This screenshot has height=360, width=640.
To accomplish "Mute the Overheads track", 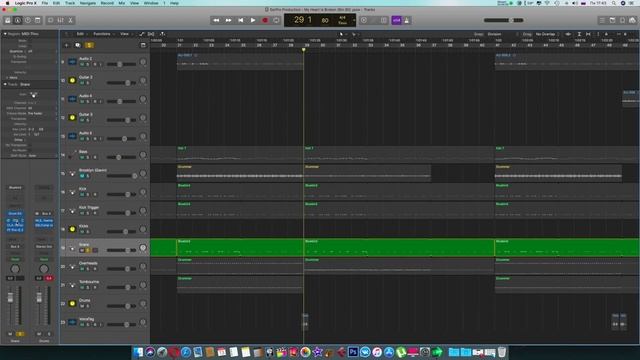I will pyautogui.click(x=82, y=269).
